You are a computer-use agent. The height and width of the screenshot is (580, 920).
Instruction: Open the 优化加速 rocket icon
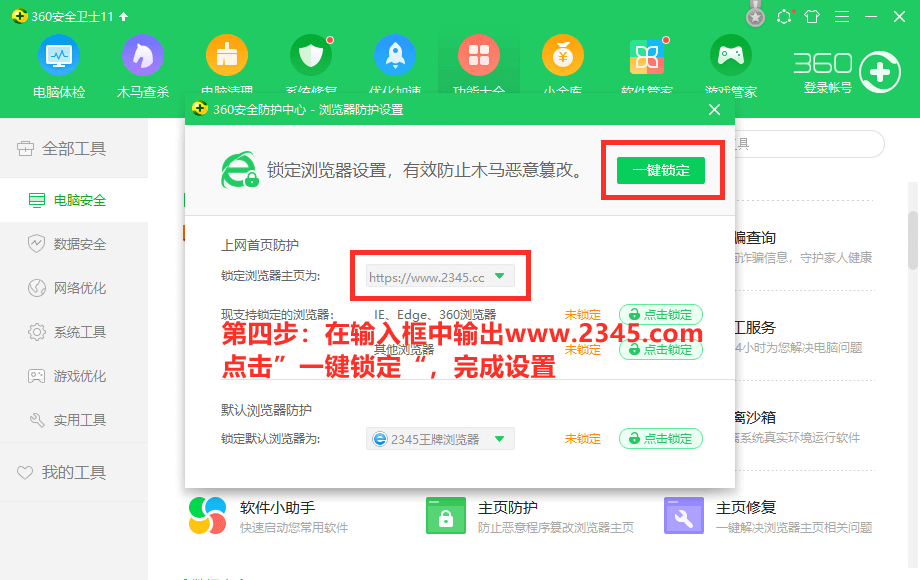[x=395, y=56]
